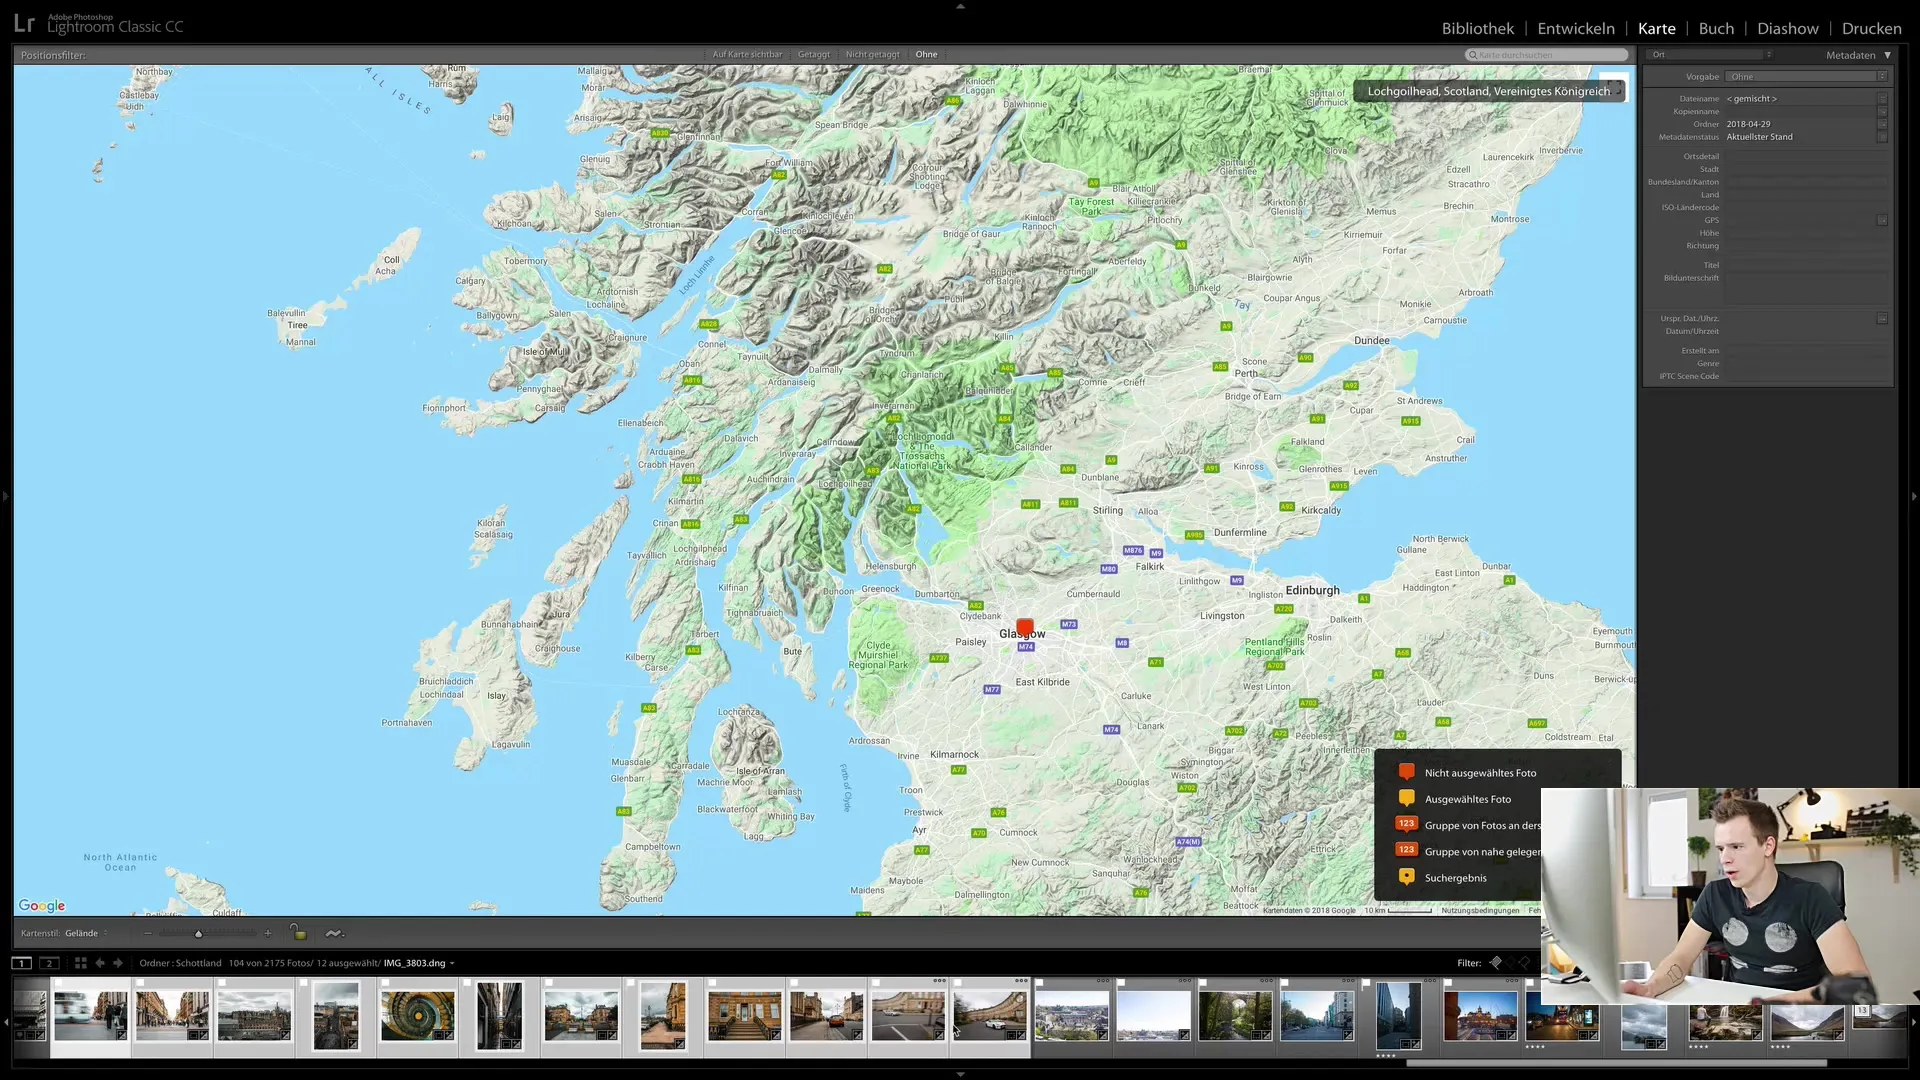Click the Stadt input field

point(1805,169)
